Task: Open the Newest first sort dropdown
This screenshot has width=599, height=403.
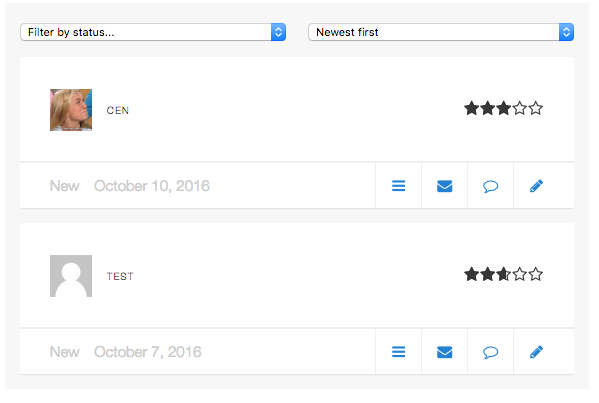Action: pos(441,32)
